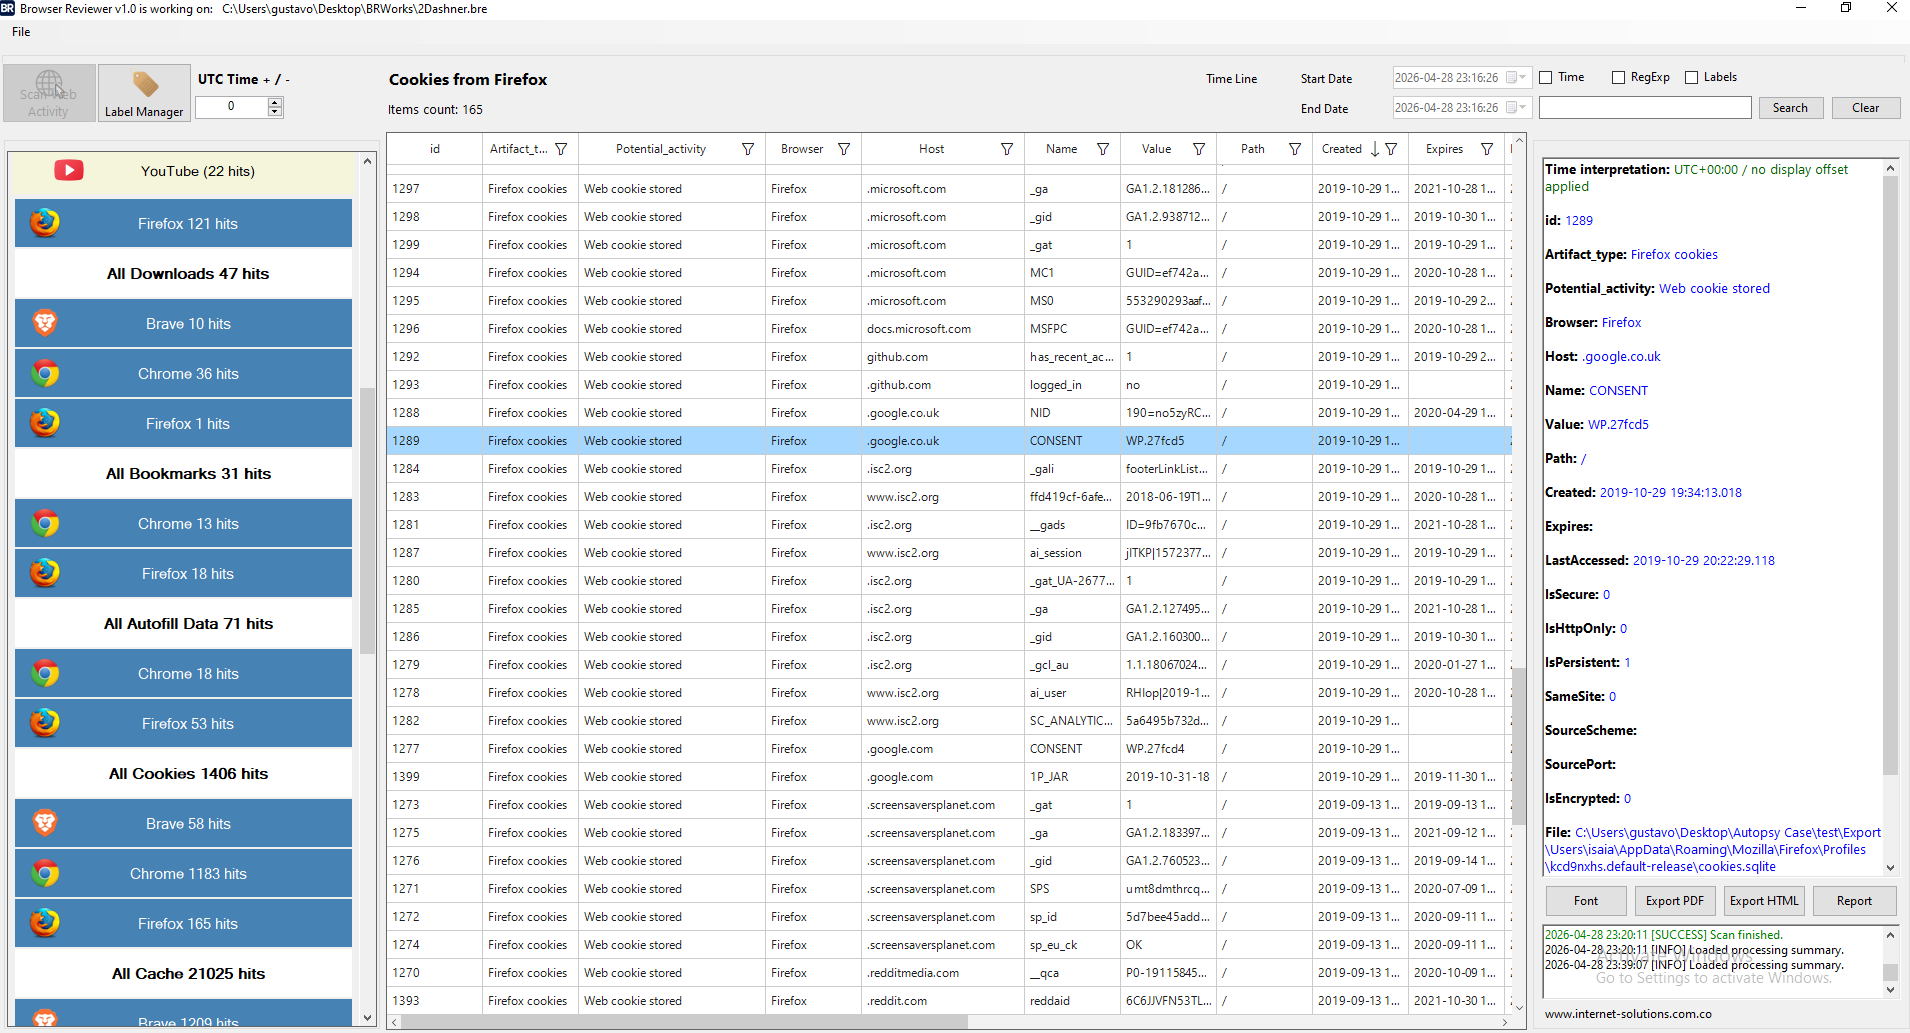
Task: Select the row with name 1P_JAR
Action: [948, 776]
